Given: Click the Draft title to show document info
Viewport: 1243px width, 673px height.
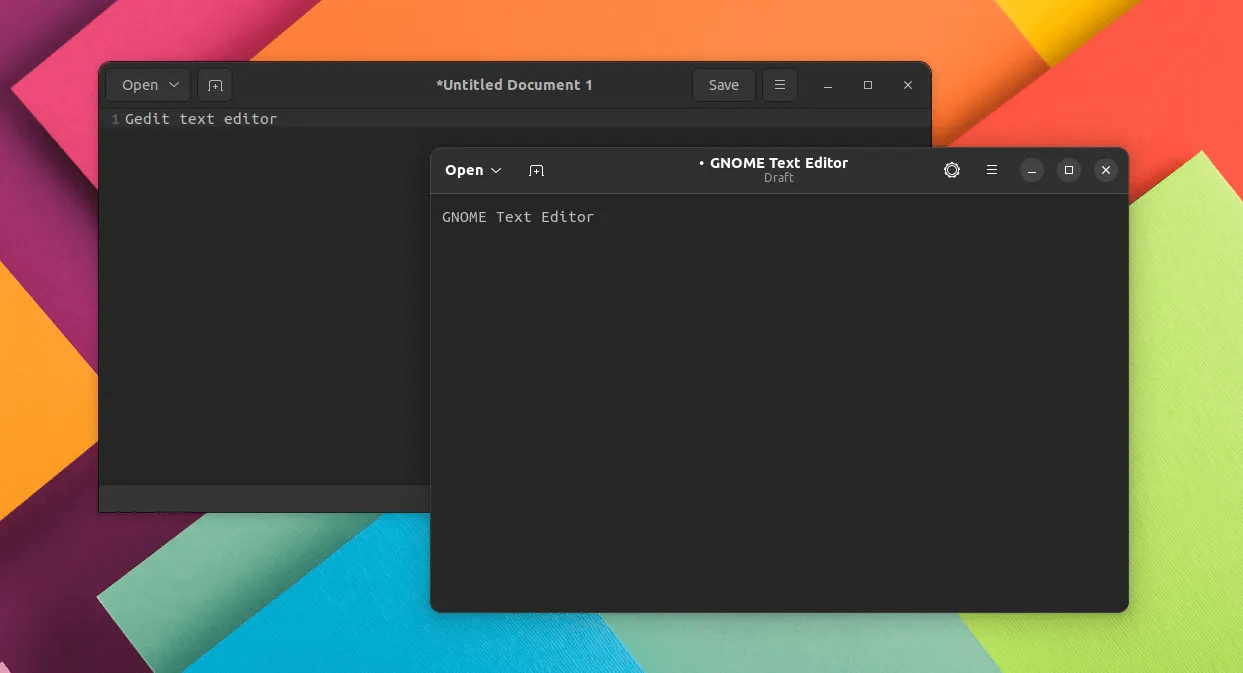Looking at the screenshot, I should click(x=779, y=177).
